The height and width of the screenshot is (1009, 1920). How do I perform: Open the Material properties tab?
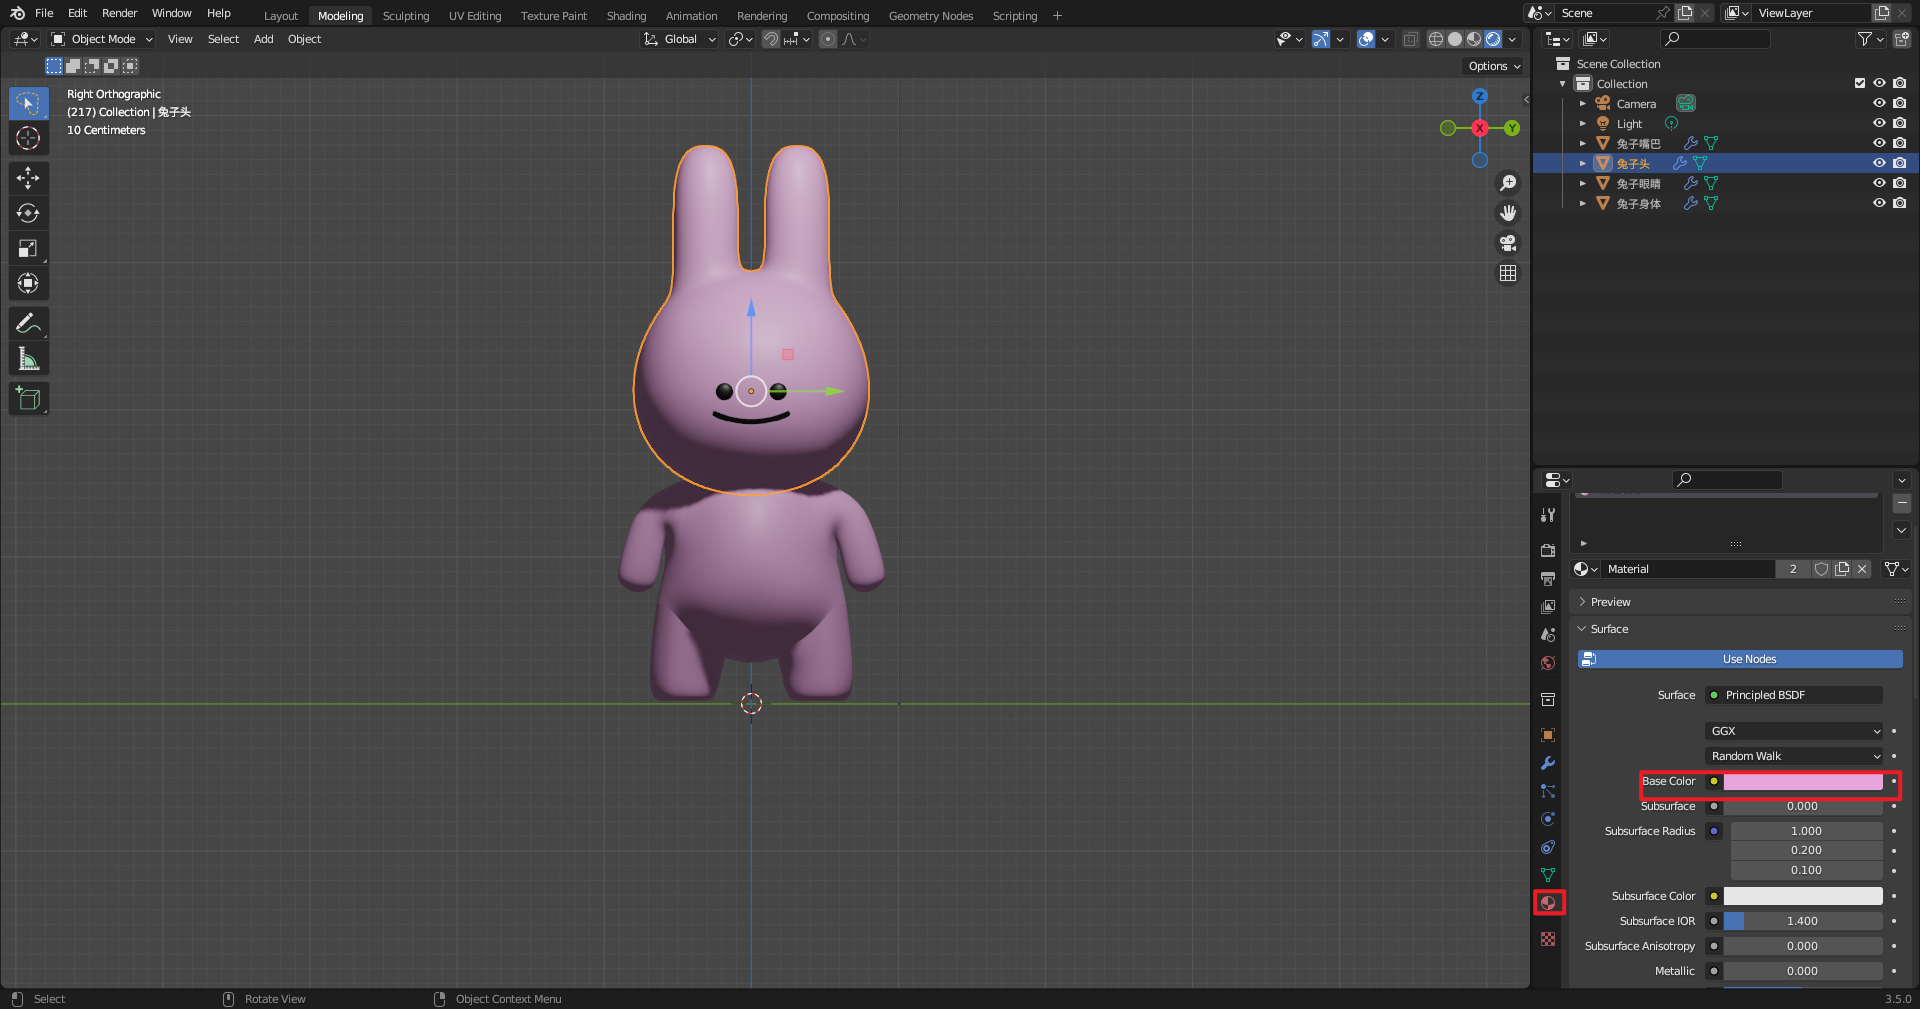(1548, 903)
